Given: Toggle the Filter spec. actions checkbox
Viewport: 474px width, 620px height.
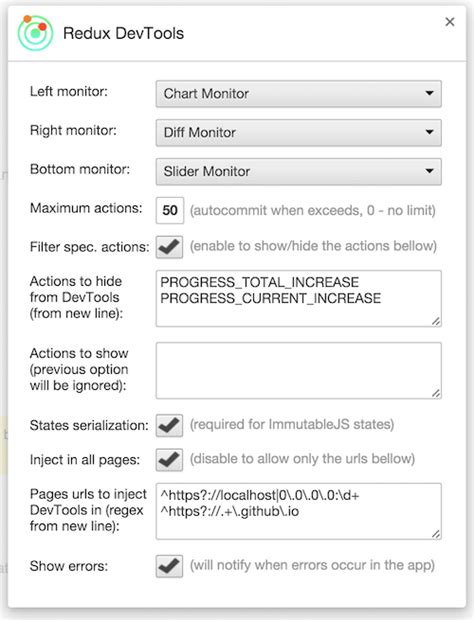Looking at the screenshot, I should (169, 247).
